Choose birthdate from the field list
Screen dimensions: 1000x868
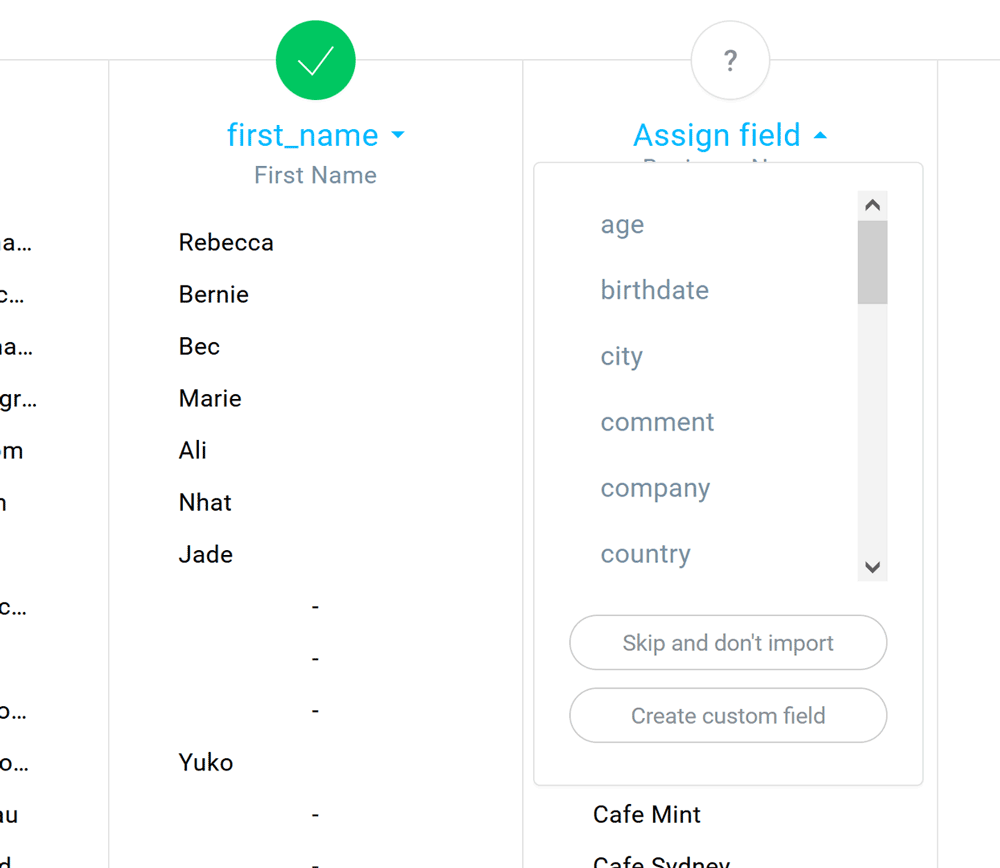654,290
